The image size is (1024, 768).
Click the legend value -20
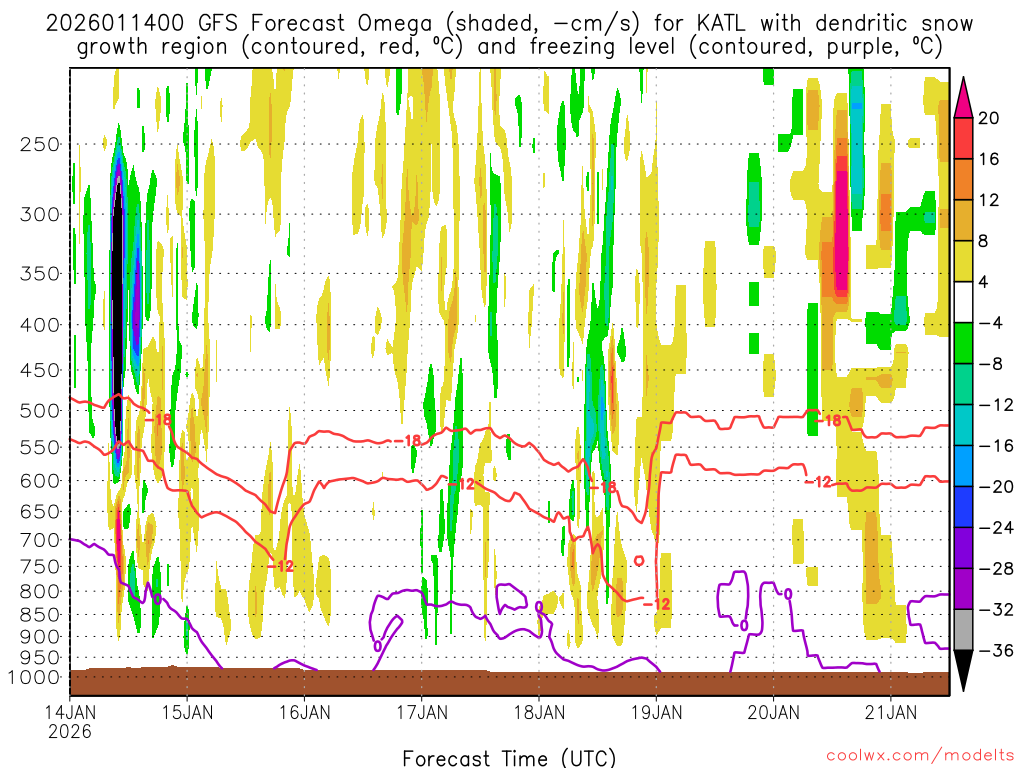(x=996, y=487)
